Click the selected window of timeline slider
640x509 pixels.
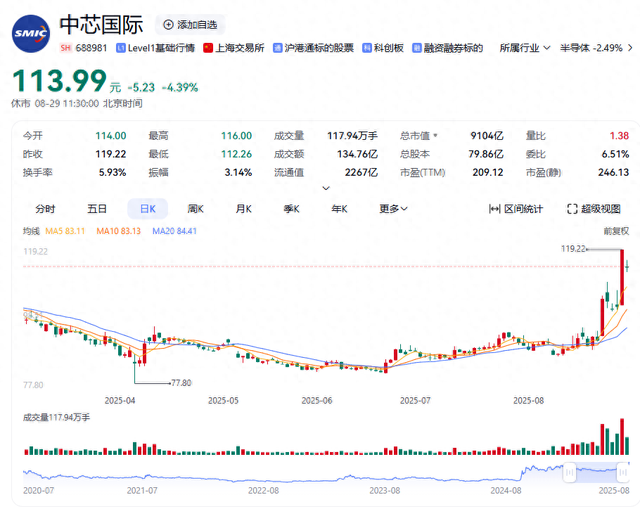596,473
